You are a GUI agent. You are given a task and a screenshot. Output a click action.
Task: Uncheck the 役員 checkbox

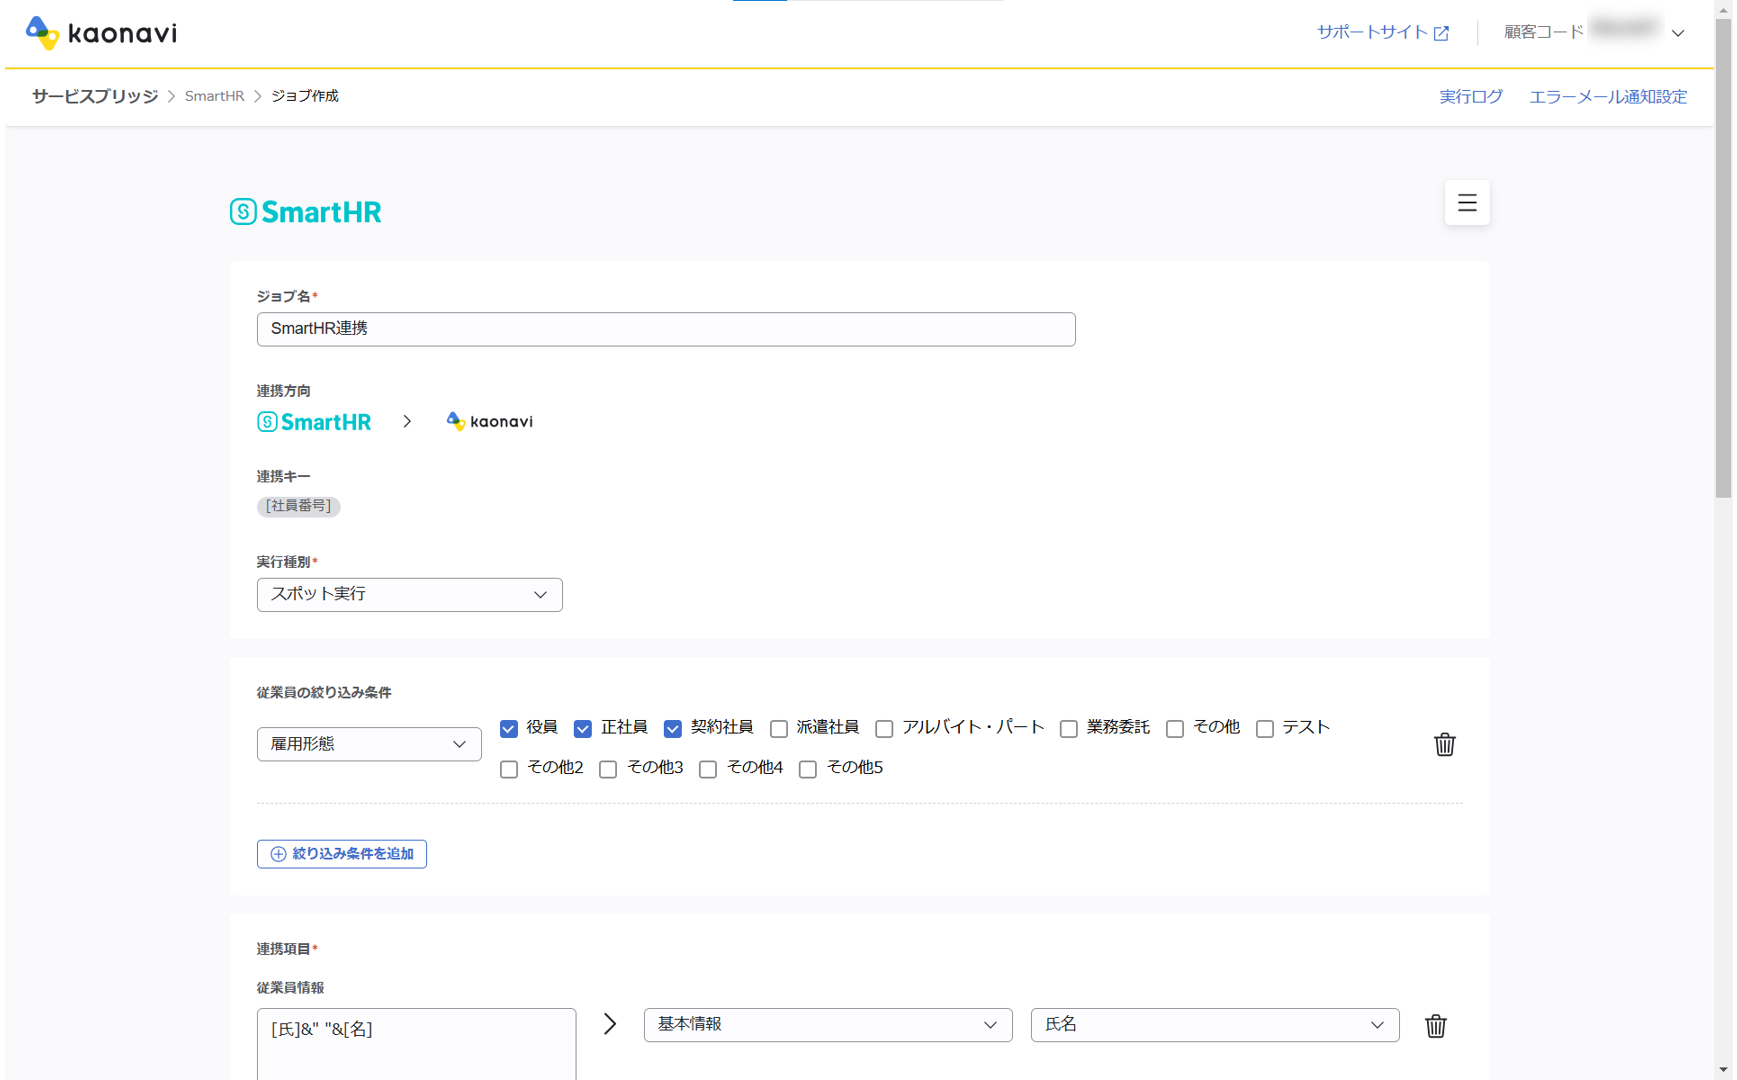[509, 729]
